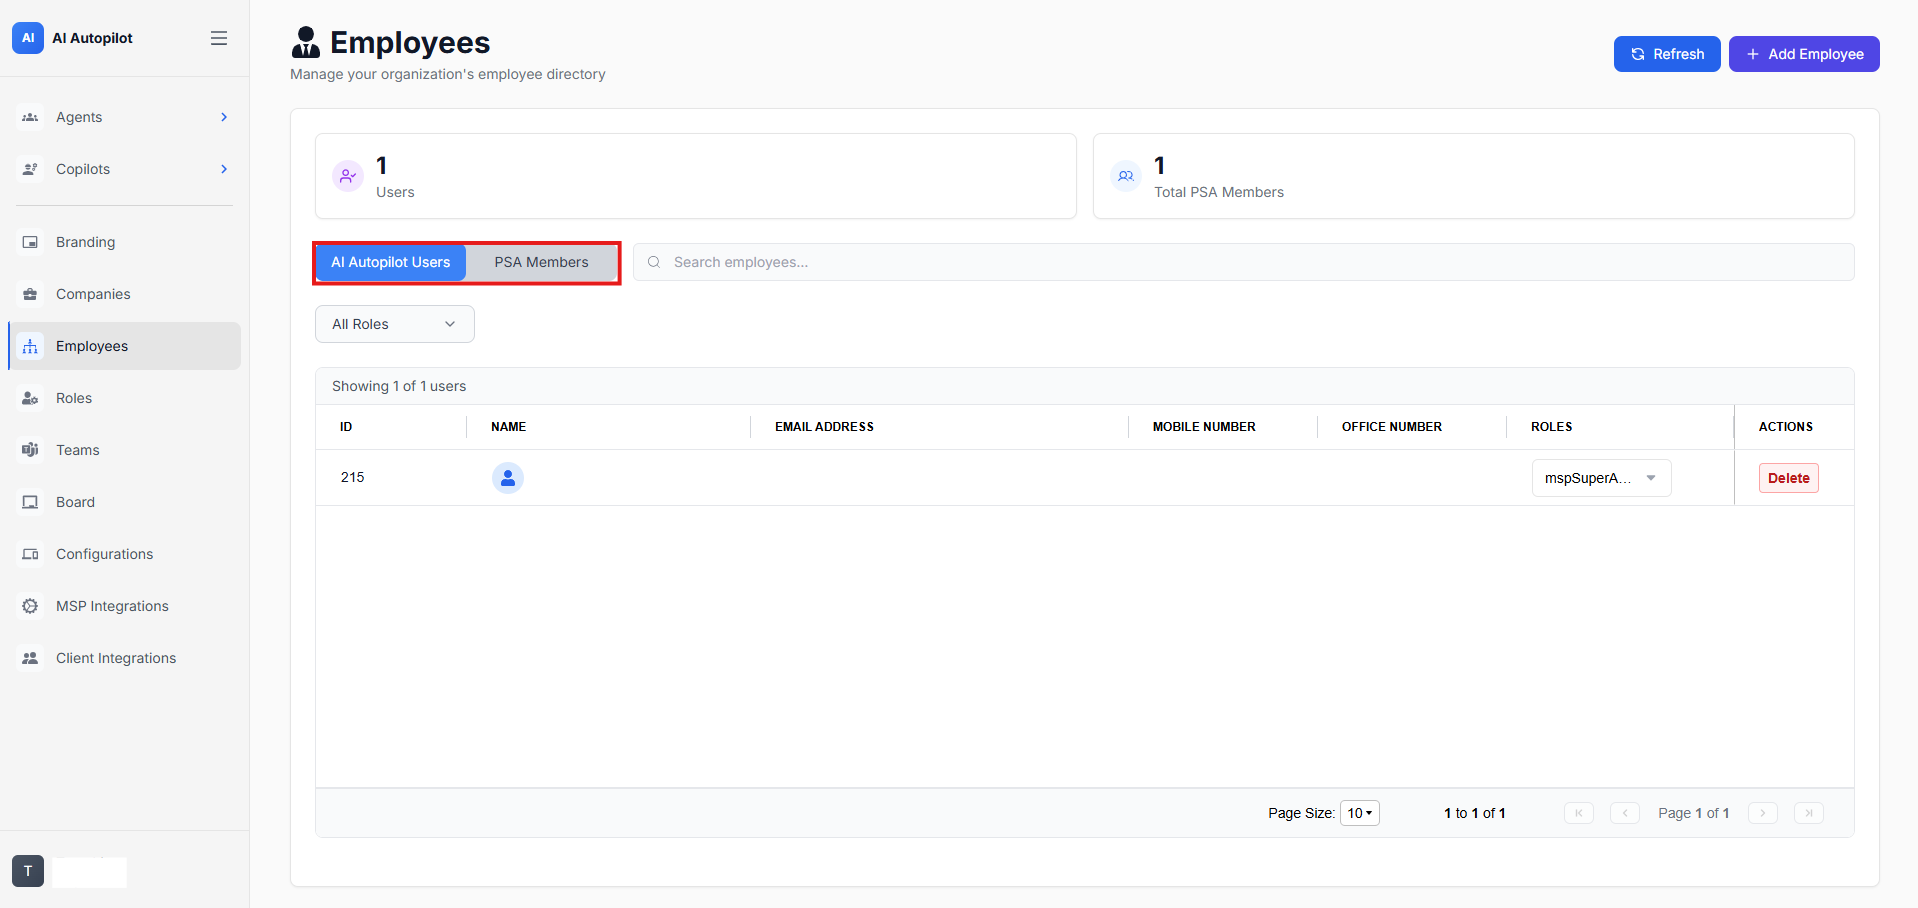Click the user avatar in row 215
The image size is (1918, 908).
coord(508,478)
